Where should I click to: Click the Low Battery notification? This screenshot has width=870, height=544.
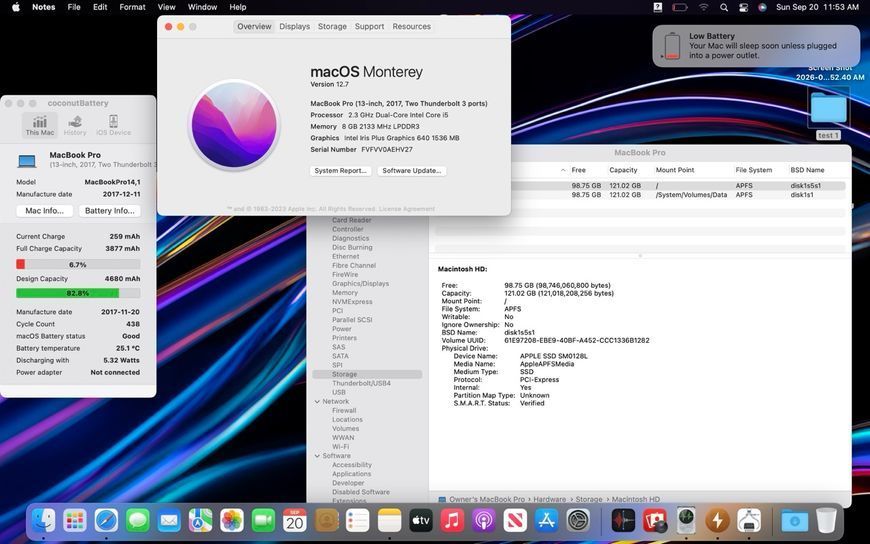(755, 46)
